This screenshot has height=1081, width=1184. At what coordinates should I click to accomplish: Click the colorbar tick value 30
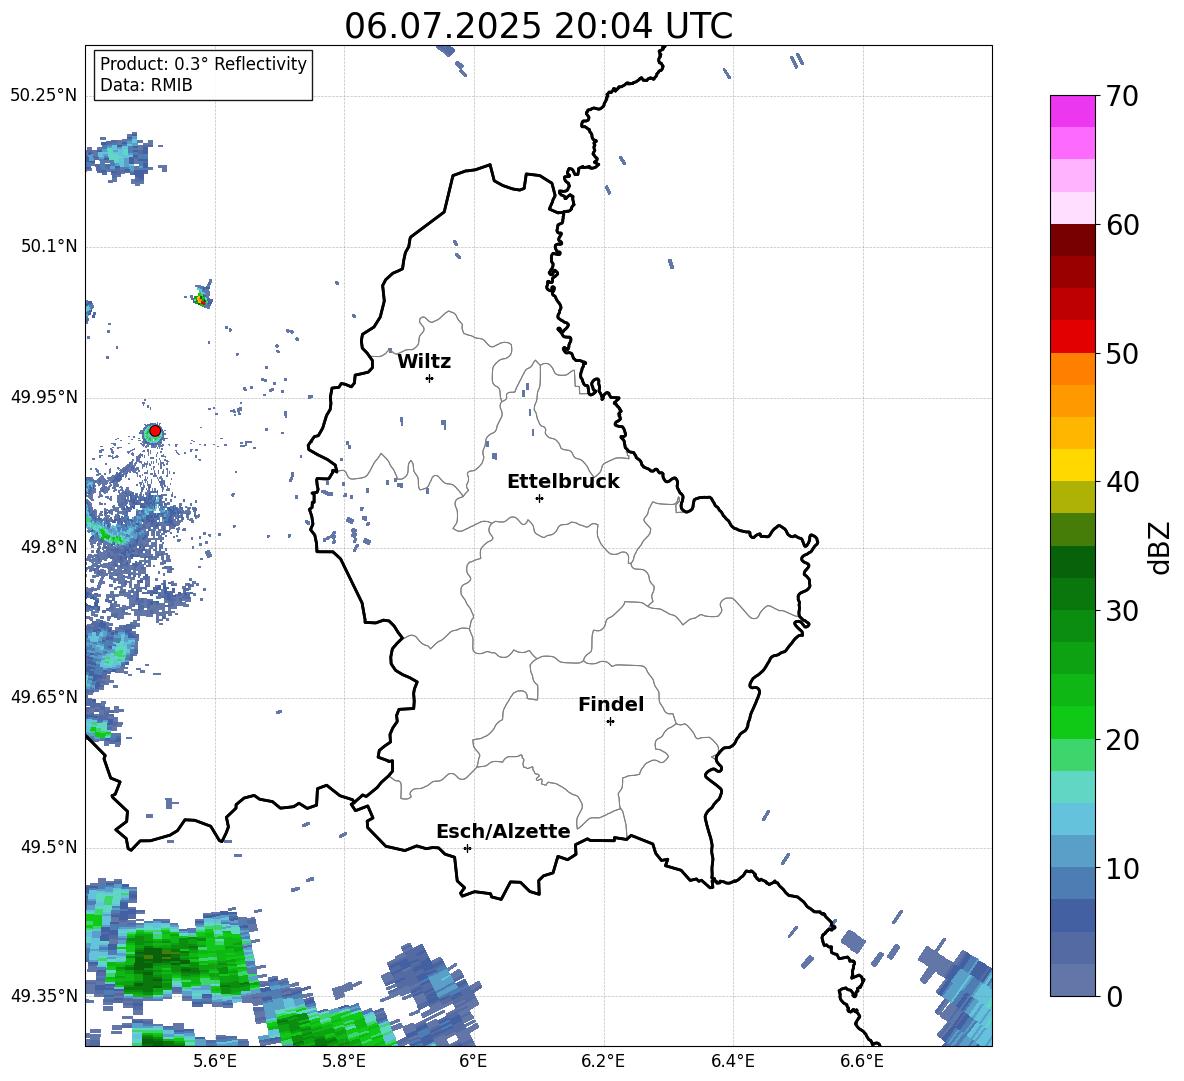[x=1121, y=611]
